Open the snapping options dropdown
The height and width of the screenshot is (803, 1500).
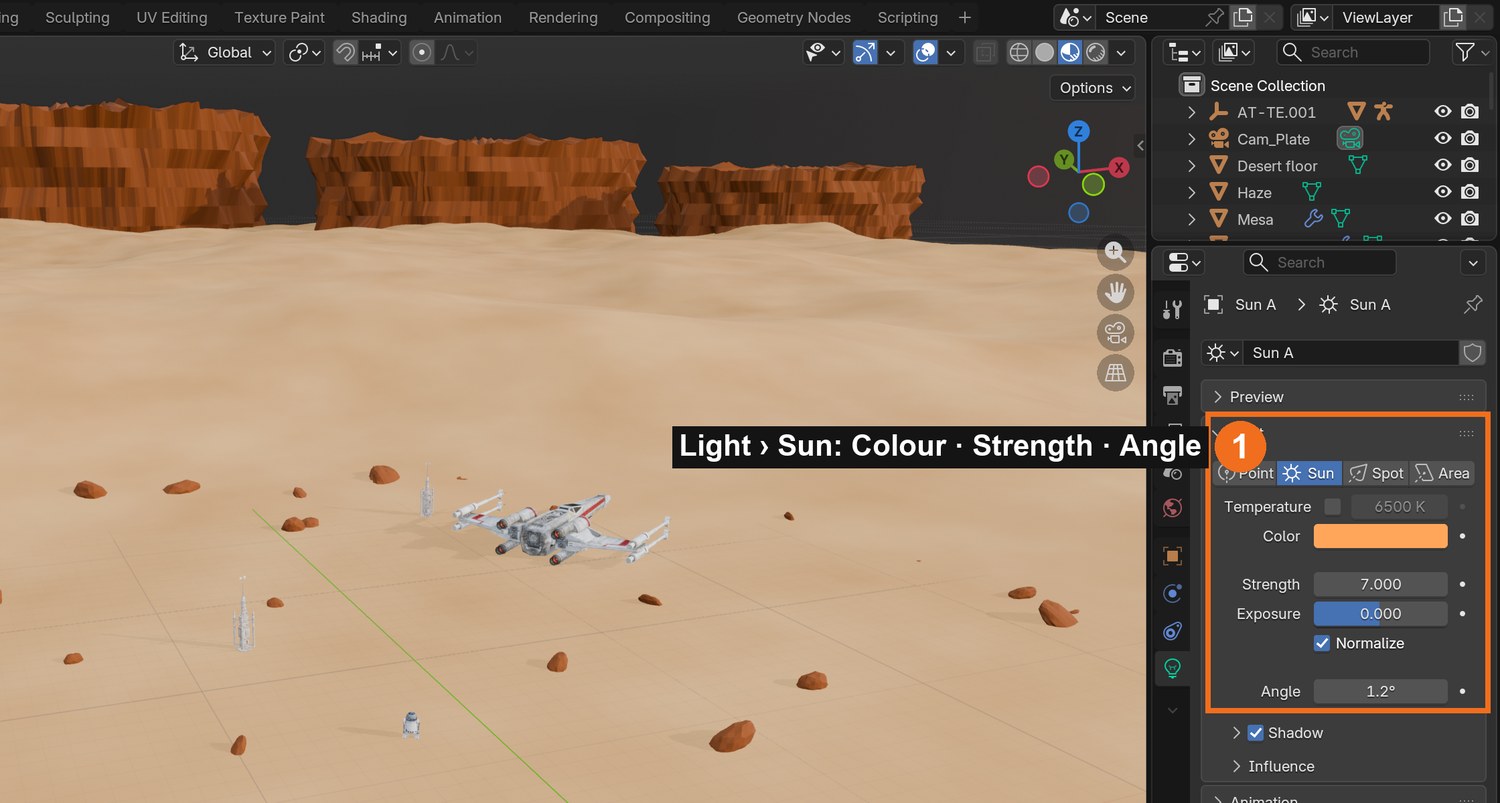tap(380, 52)
